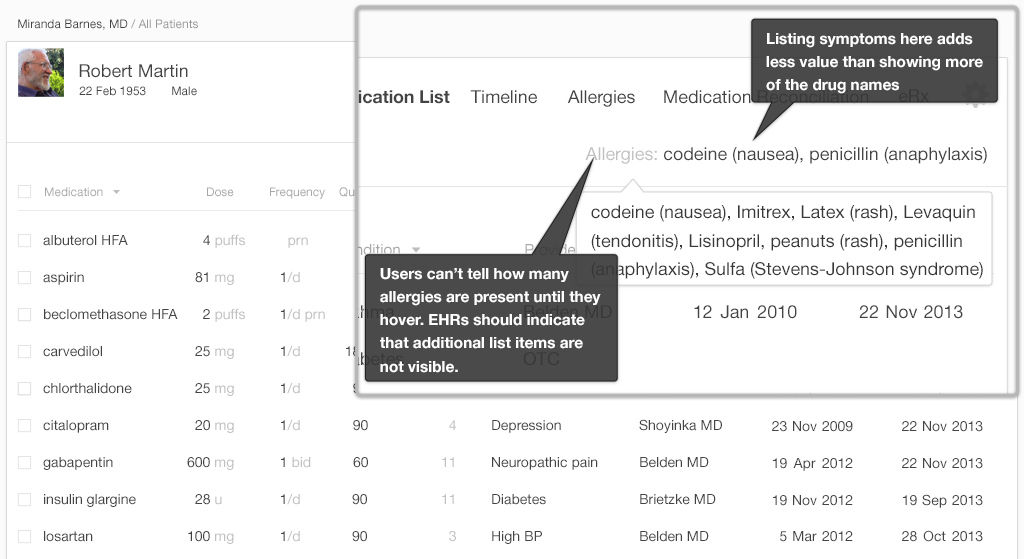Switch to the Timeline tab
The height and width of the screenshot is (559, 1024).
point(504,97)
